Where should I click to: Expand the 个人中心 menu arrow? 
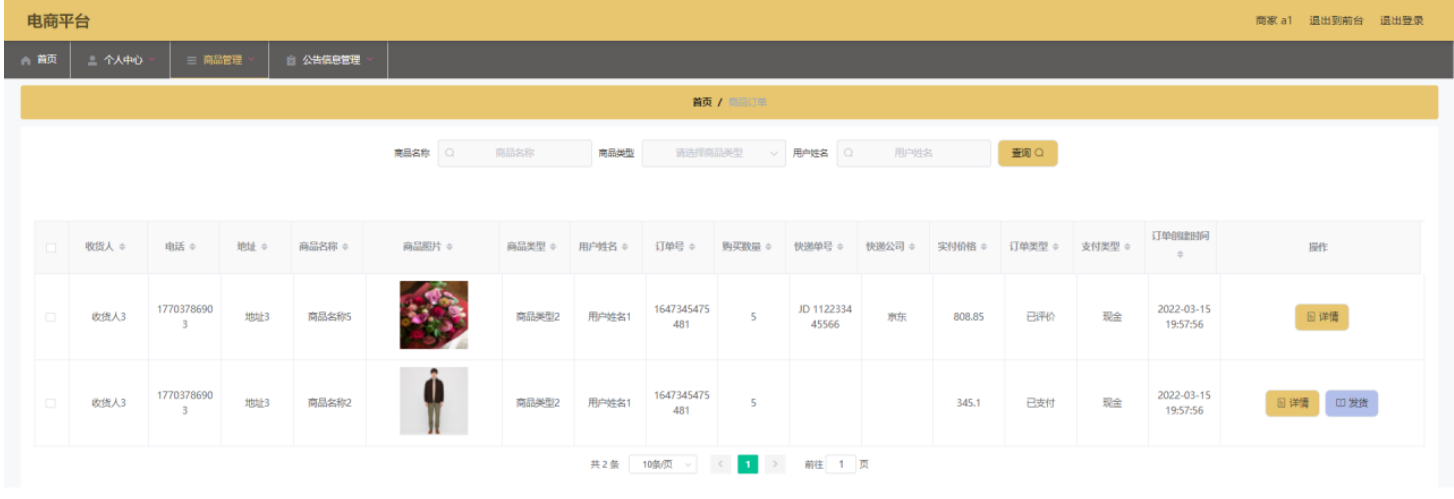[153, 60]
